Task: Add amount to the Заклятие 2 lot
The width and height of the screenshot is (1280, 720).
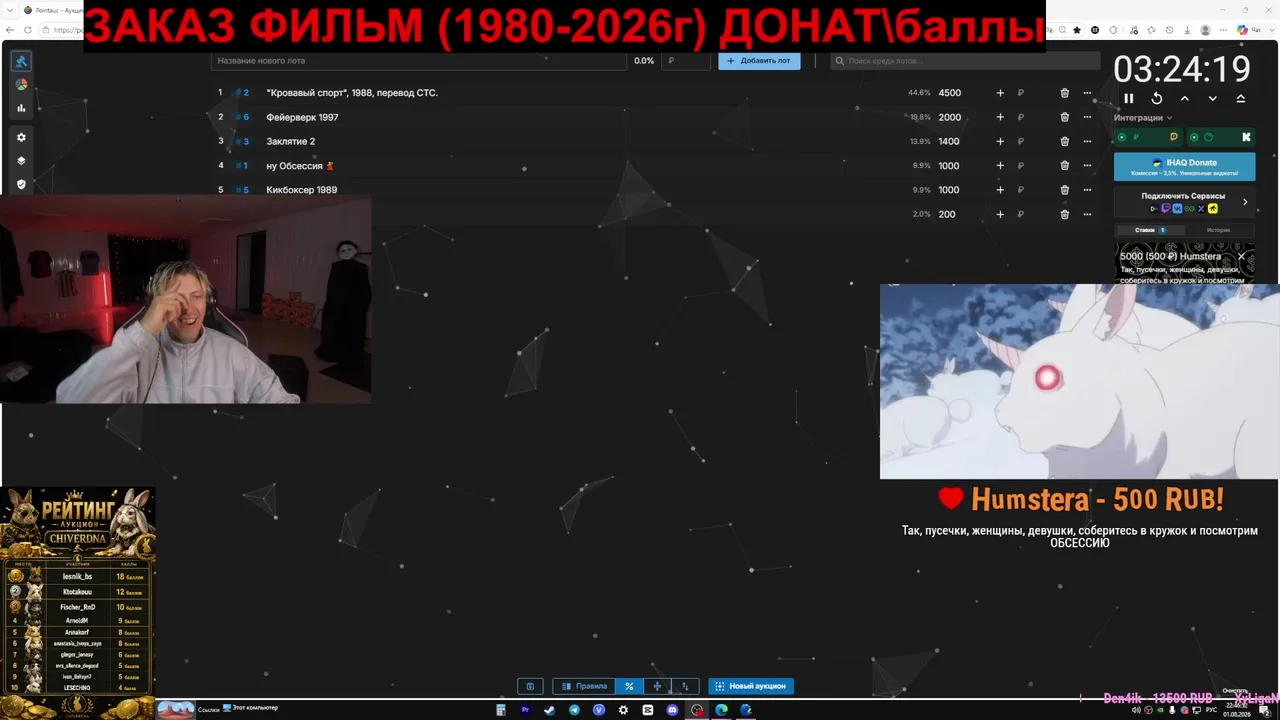Action: click(1000, 141)
